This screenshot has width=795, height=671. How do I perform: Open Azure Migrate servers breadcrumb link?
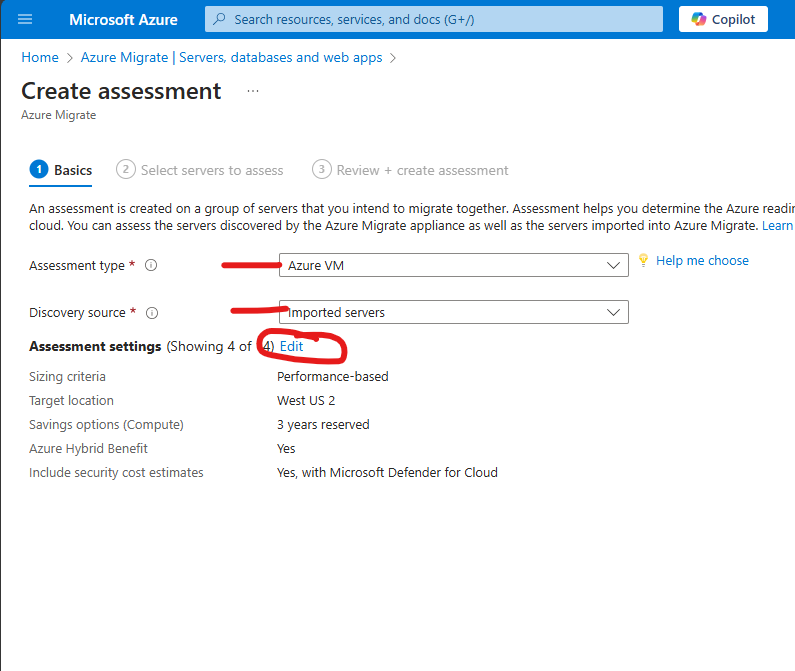pyautogui.click(x=231, y=57)
